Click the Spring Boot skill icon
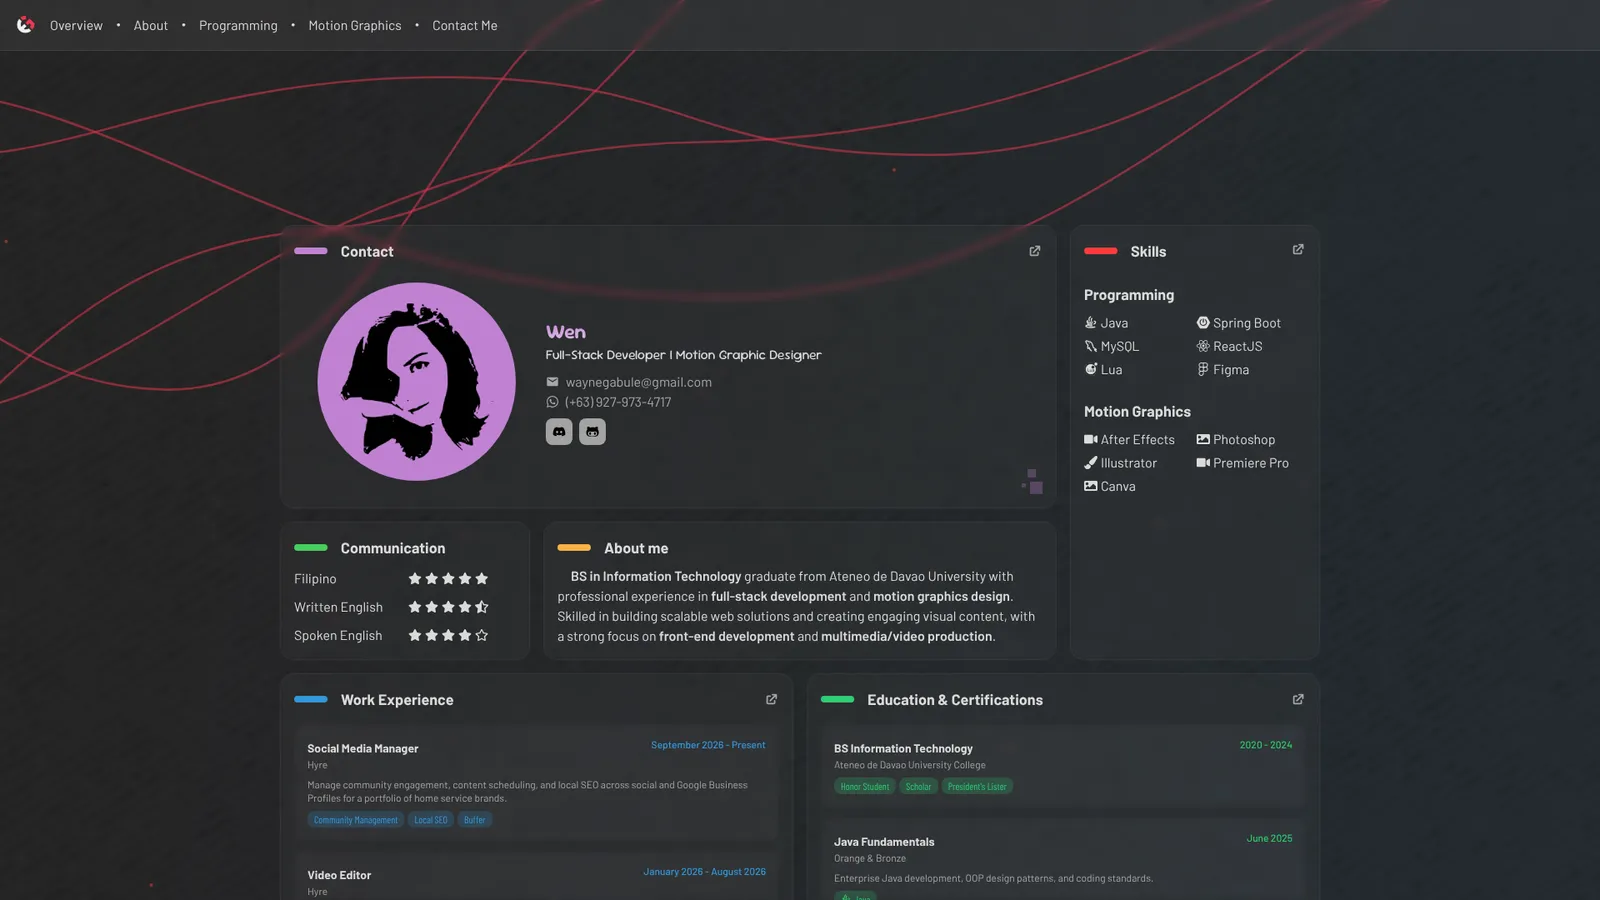This screenshot has height=900, width=1600. tap(1203, 323)
